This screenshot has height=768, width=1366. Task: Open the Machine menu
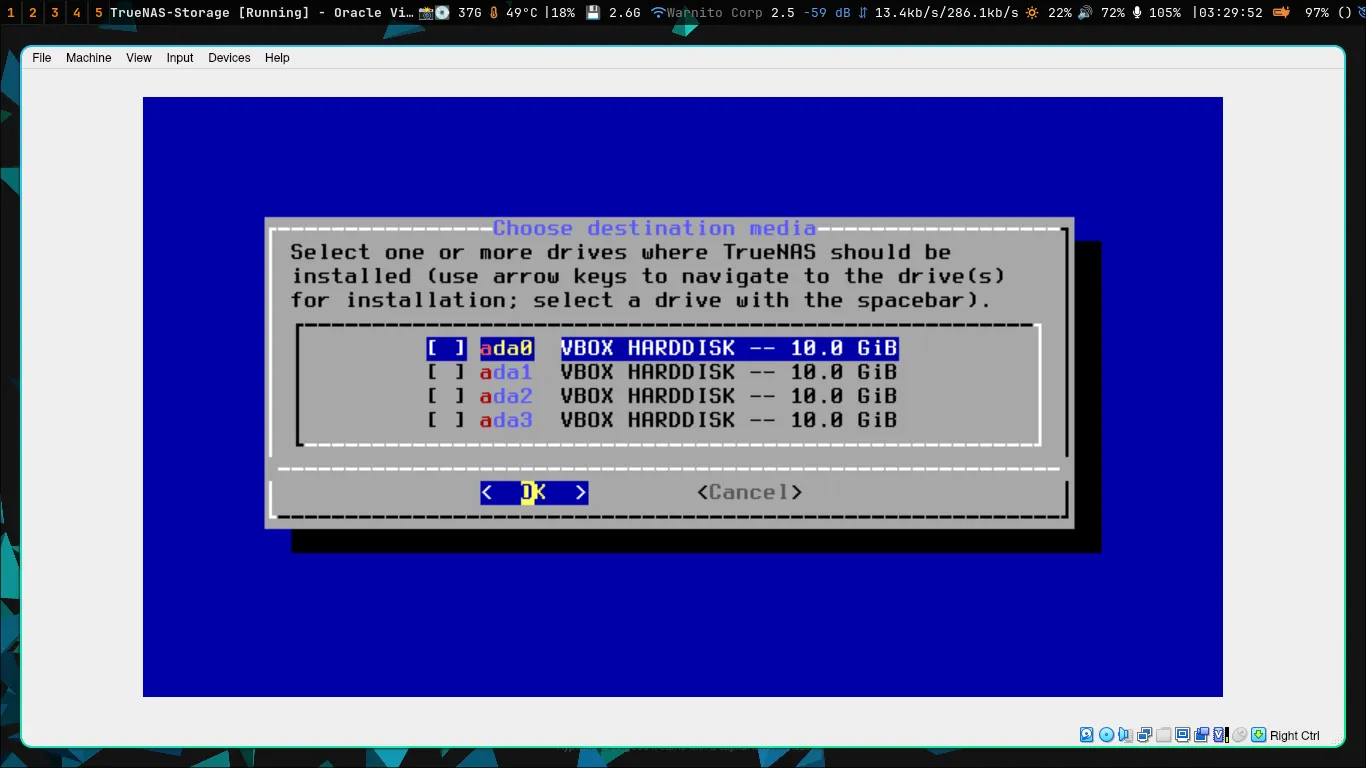[88, 58]
